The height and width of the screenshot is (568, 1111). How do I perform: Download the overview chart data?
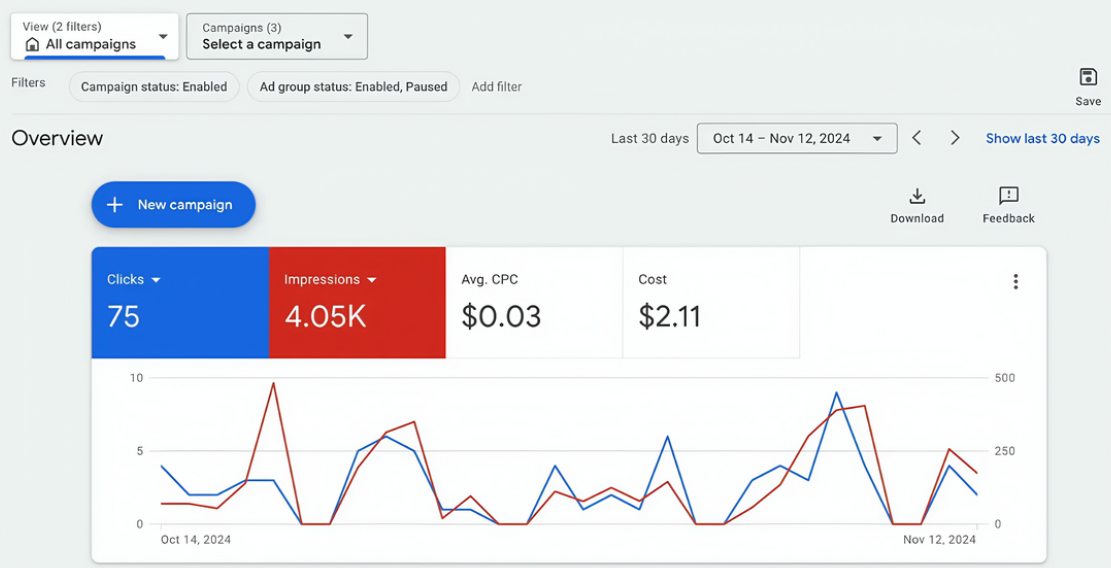[917, 205]
